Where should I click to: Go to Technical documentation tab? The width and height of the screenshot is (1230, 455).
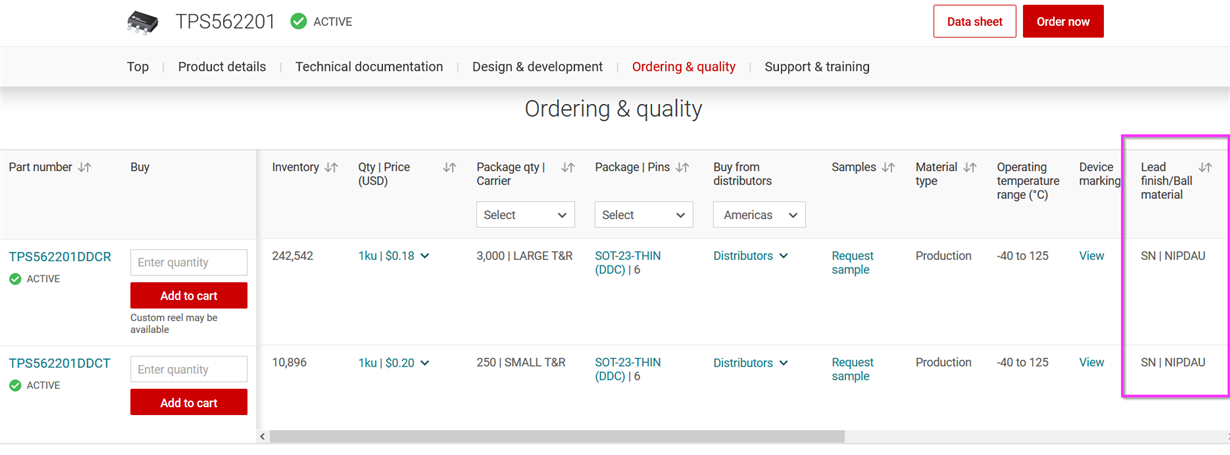(x=369, y=67)
